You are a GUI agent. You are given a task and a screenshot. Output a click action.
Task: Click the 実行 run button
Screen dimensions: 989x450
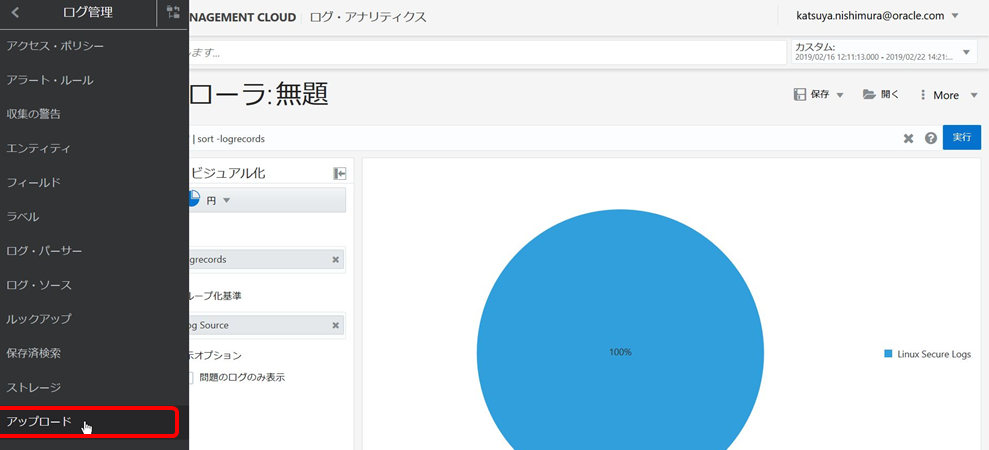pyautogui.click(x=962, y=137)
